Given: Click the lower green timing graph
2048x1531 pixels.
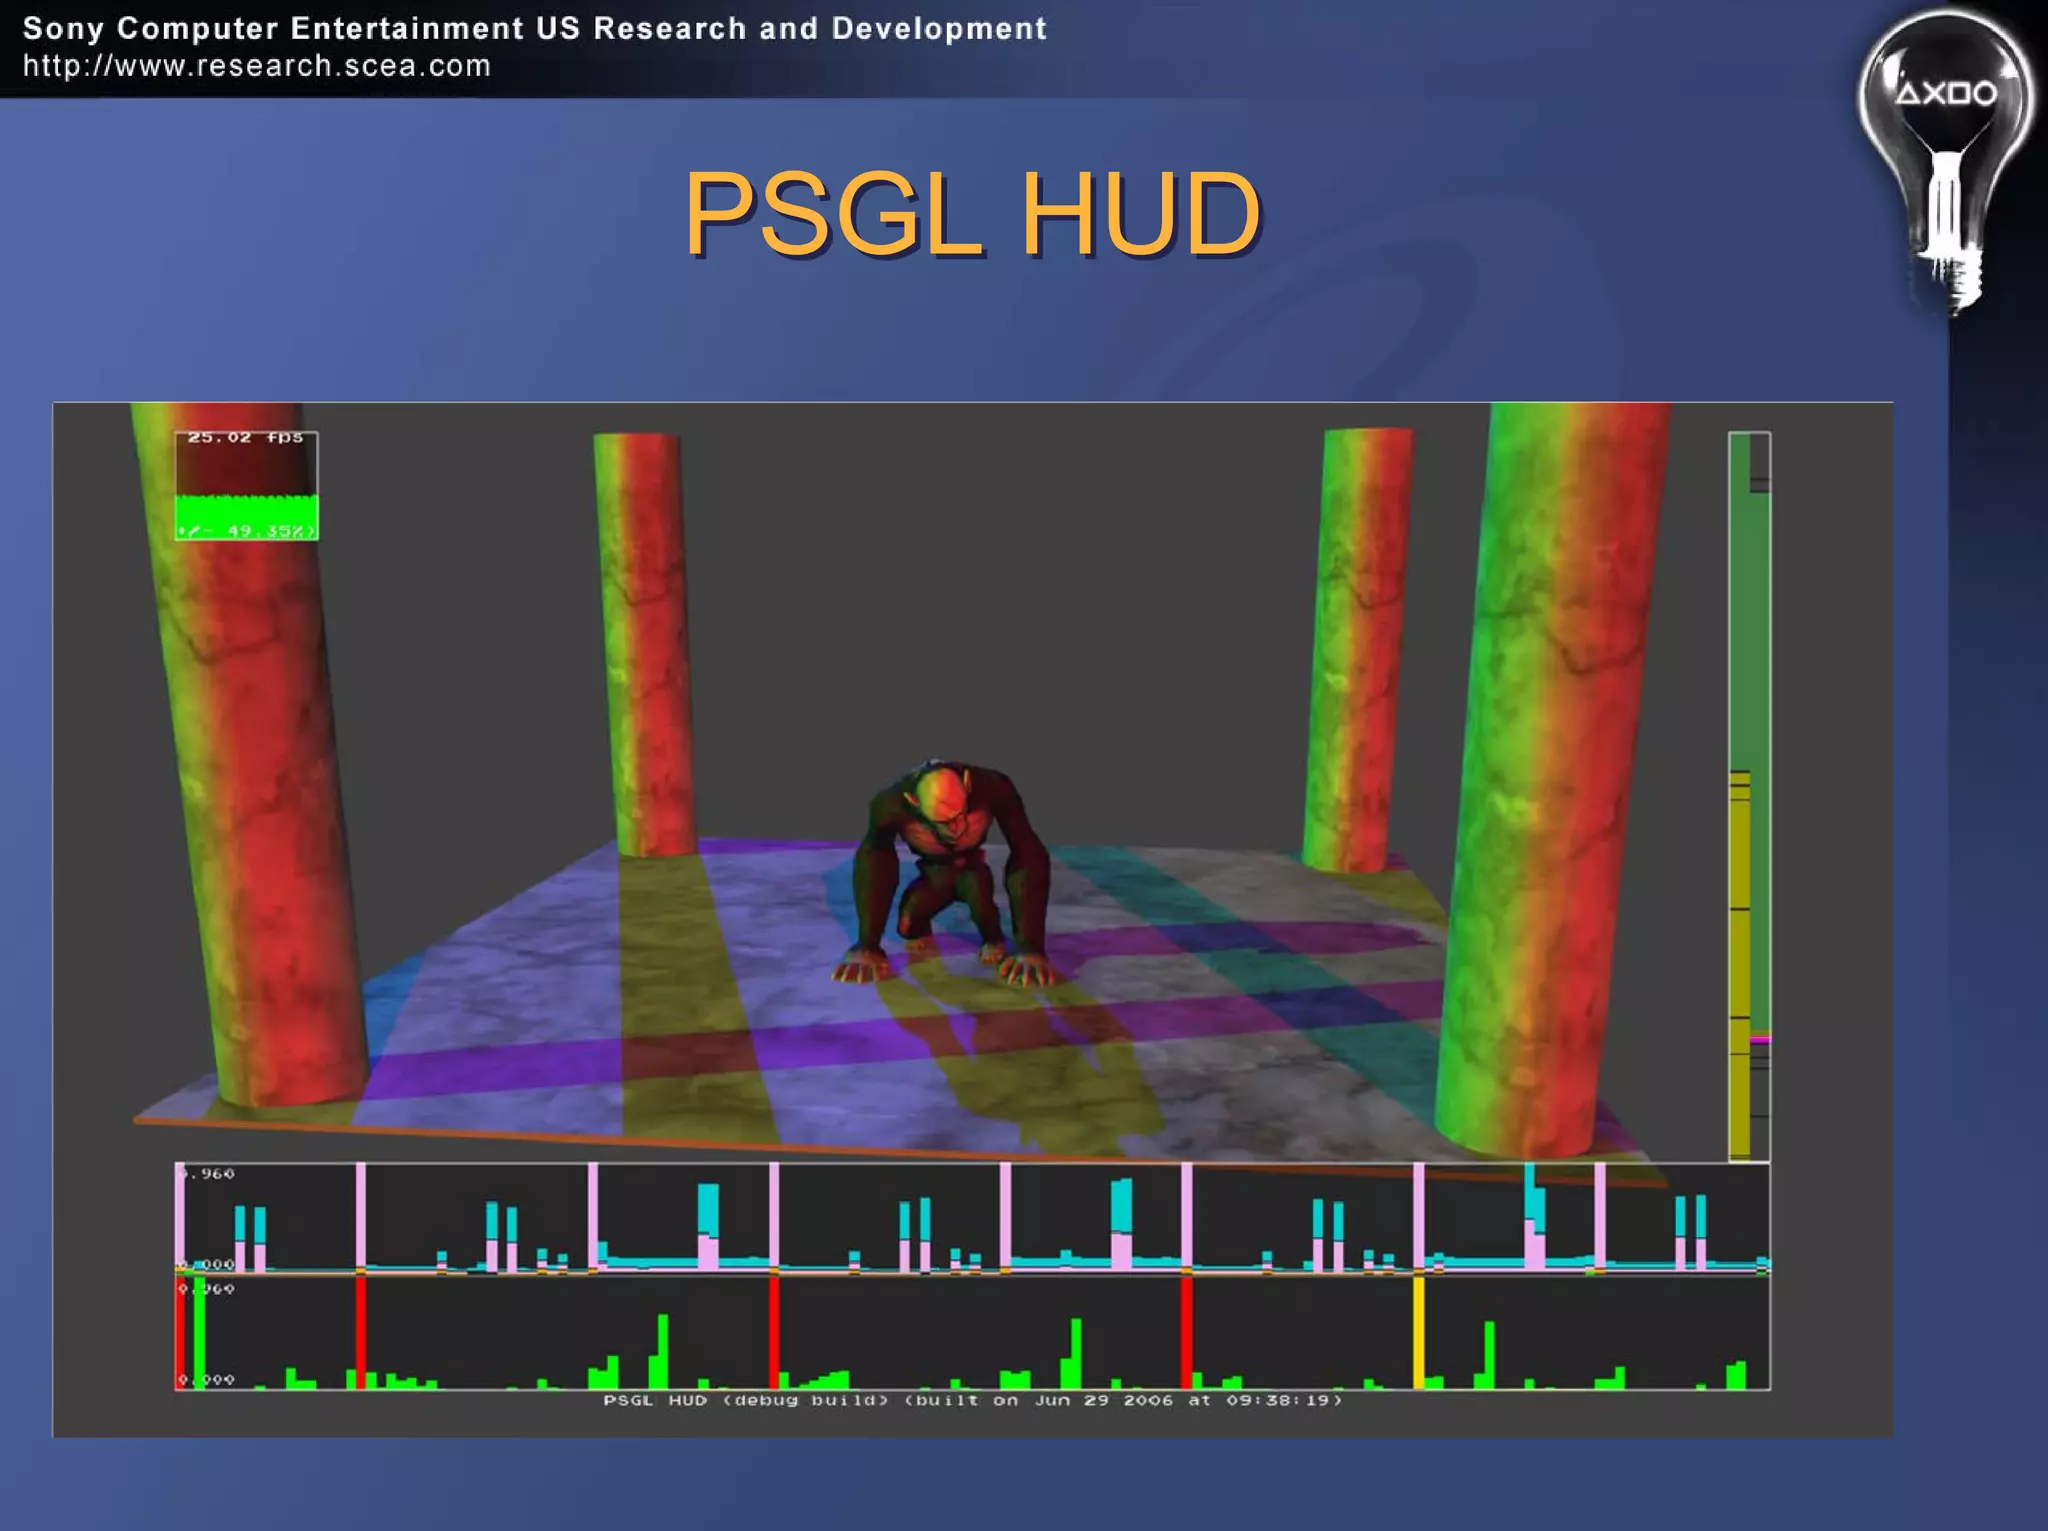Looking at the screenshot, I should coord(972,1333).
